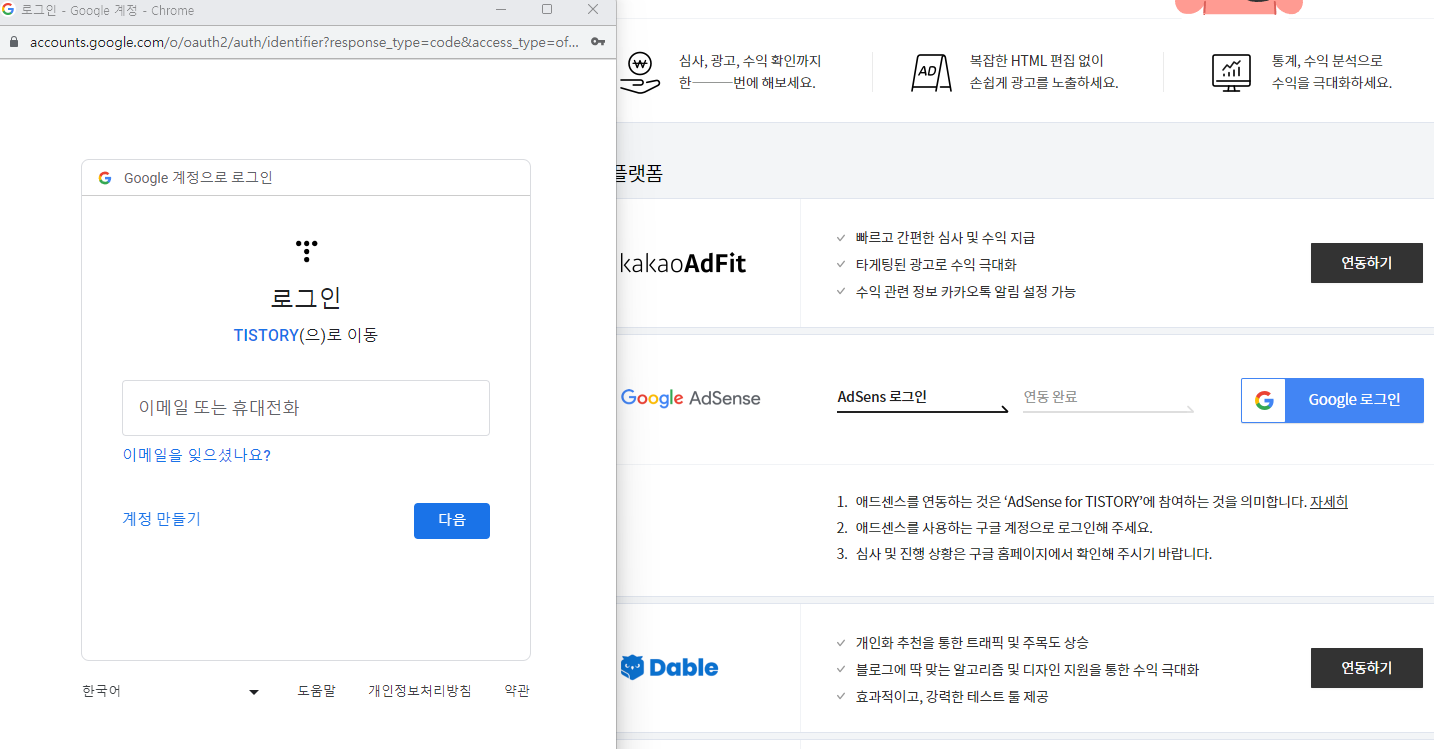Click the kakaoAdFit logo
The image size is (1434, 749).
click(x=683, y=264)
